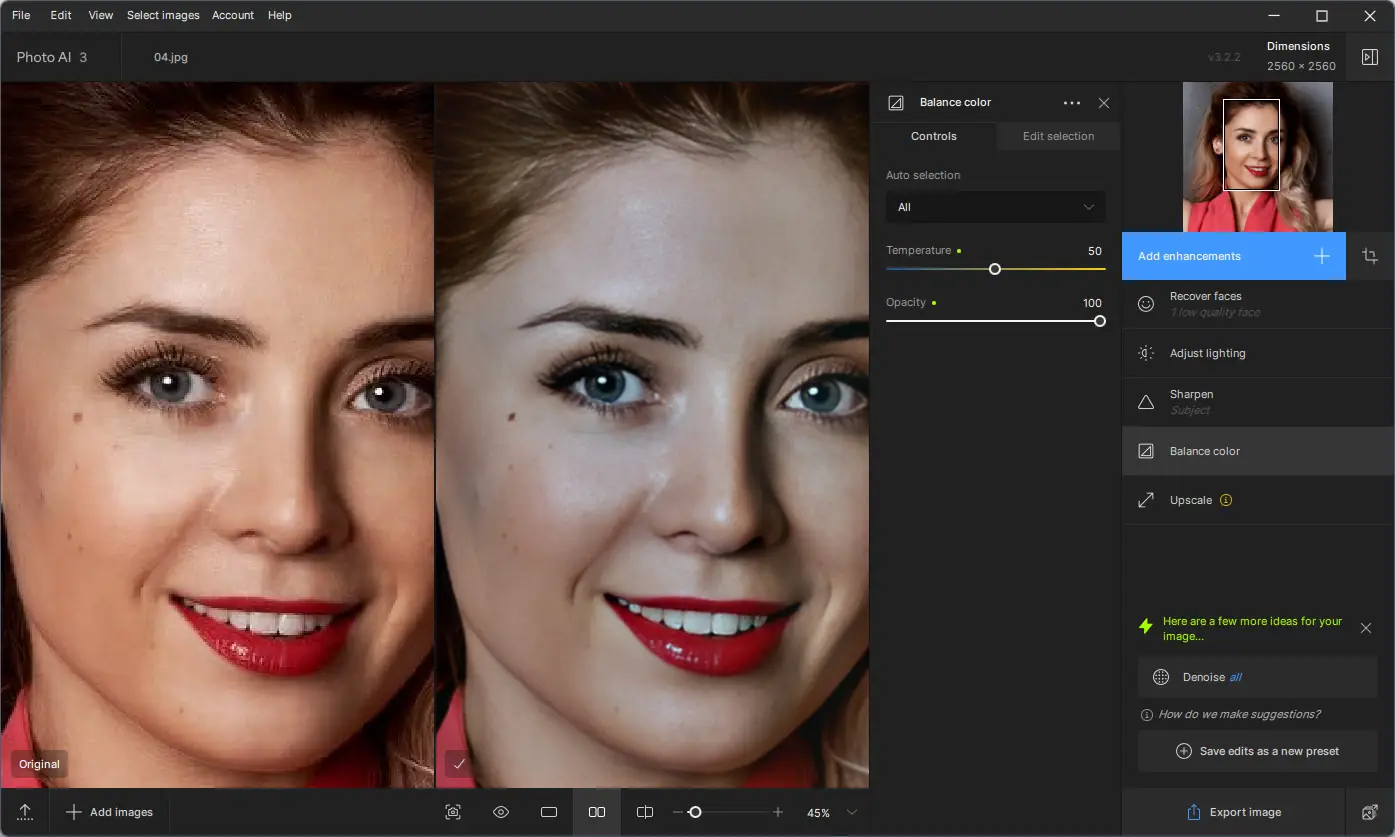Toggle the checkmark on the enhanced preview
The image size is (1395, 837).
tap(459, 764)
